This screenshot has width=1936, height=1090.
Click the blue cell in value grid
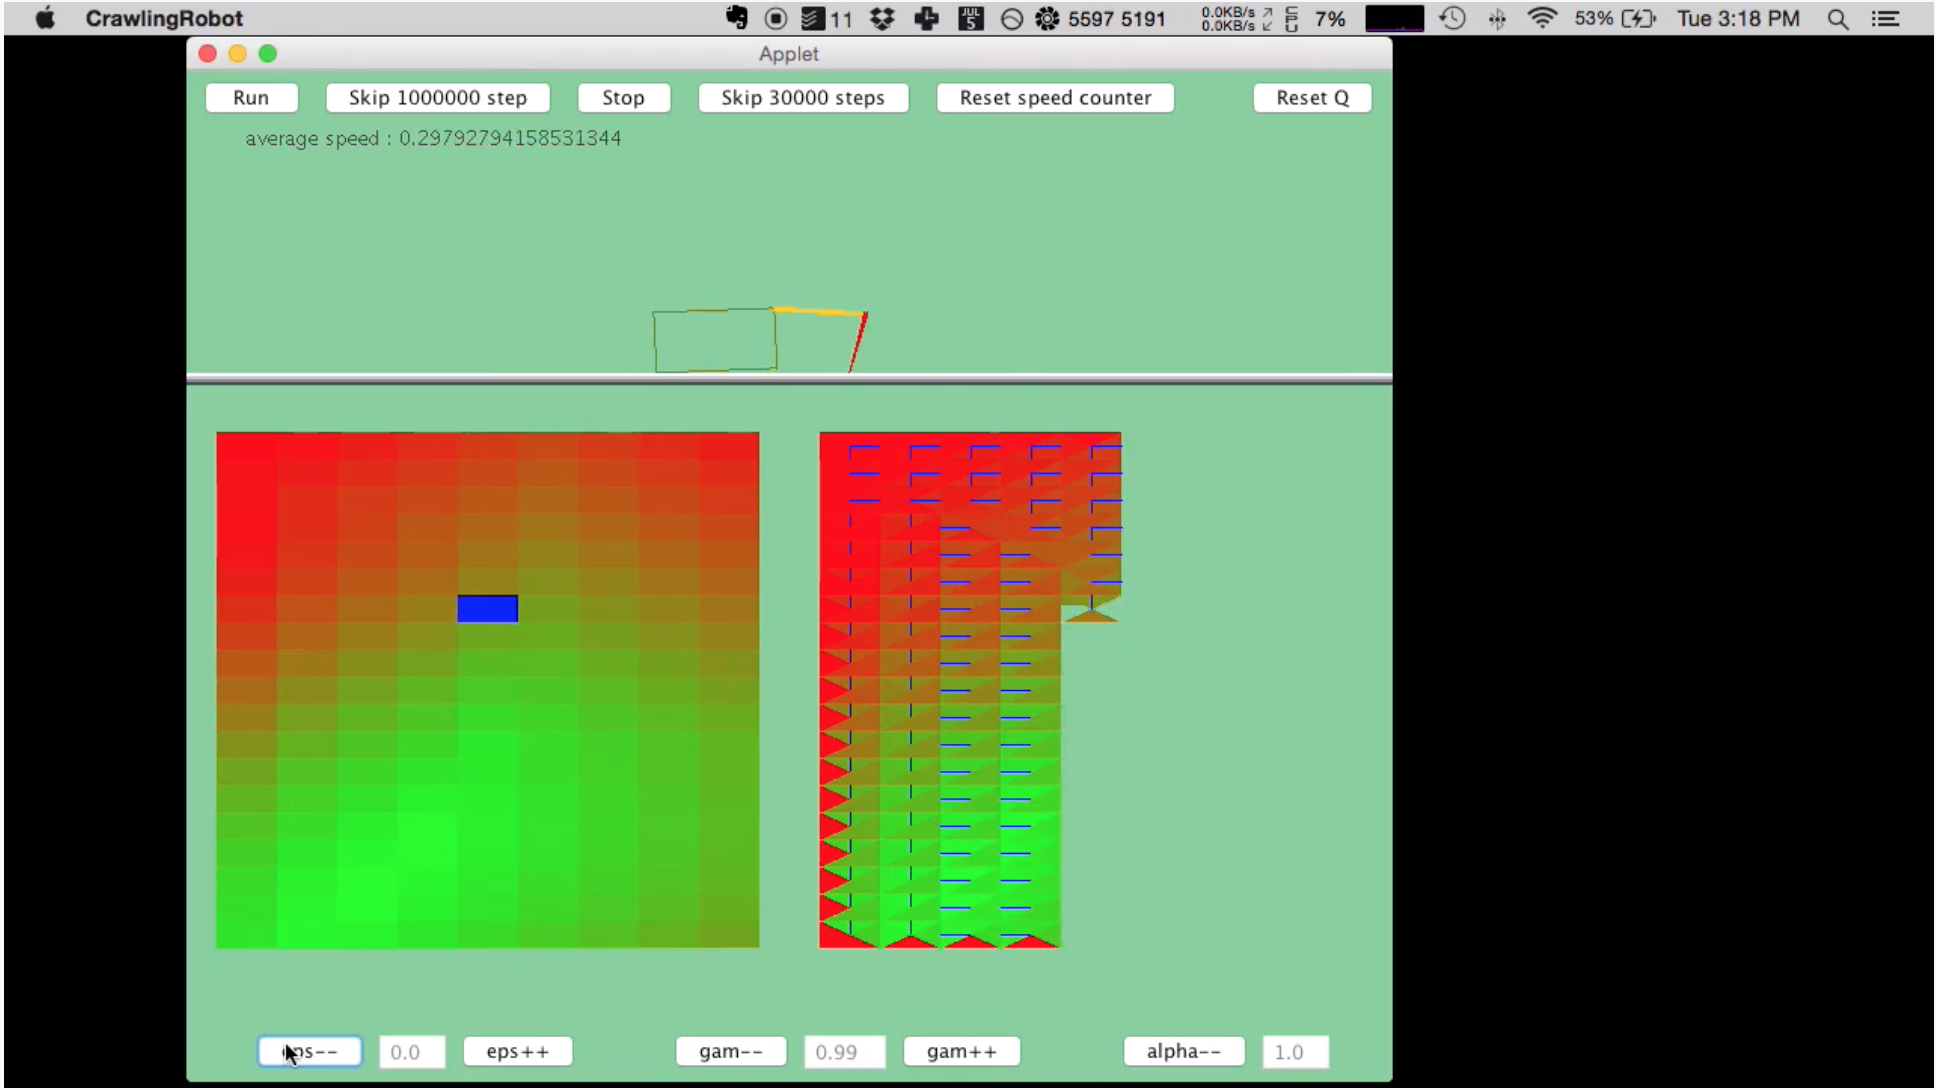pyautogui.click(x=488, y=609)
